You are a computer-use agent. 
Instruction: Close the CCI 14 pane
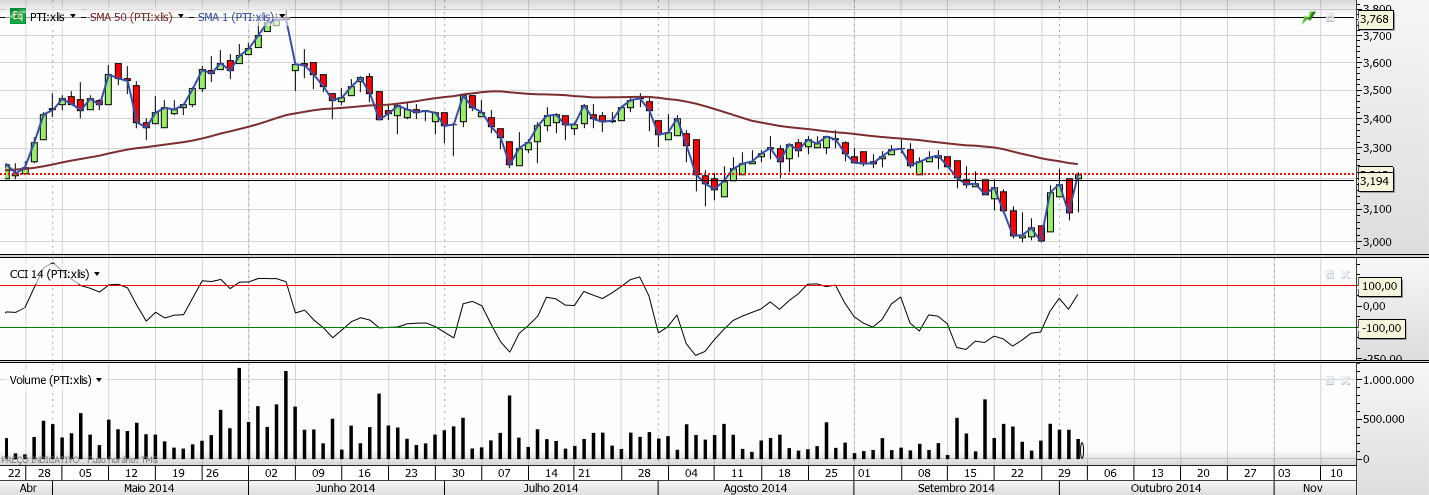click(x=1345, y=274)
